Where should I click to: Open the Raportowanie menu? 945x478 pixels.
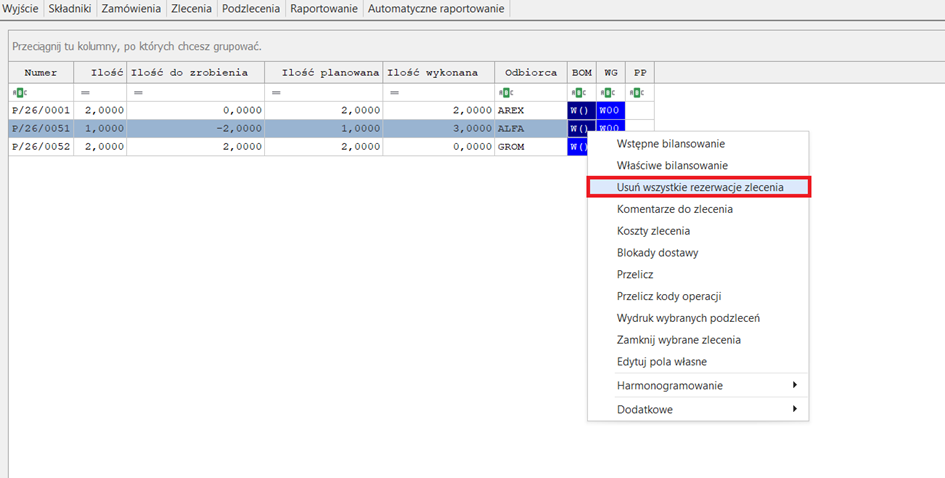tap(323, 9)
